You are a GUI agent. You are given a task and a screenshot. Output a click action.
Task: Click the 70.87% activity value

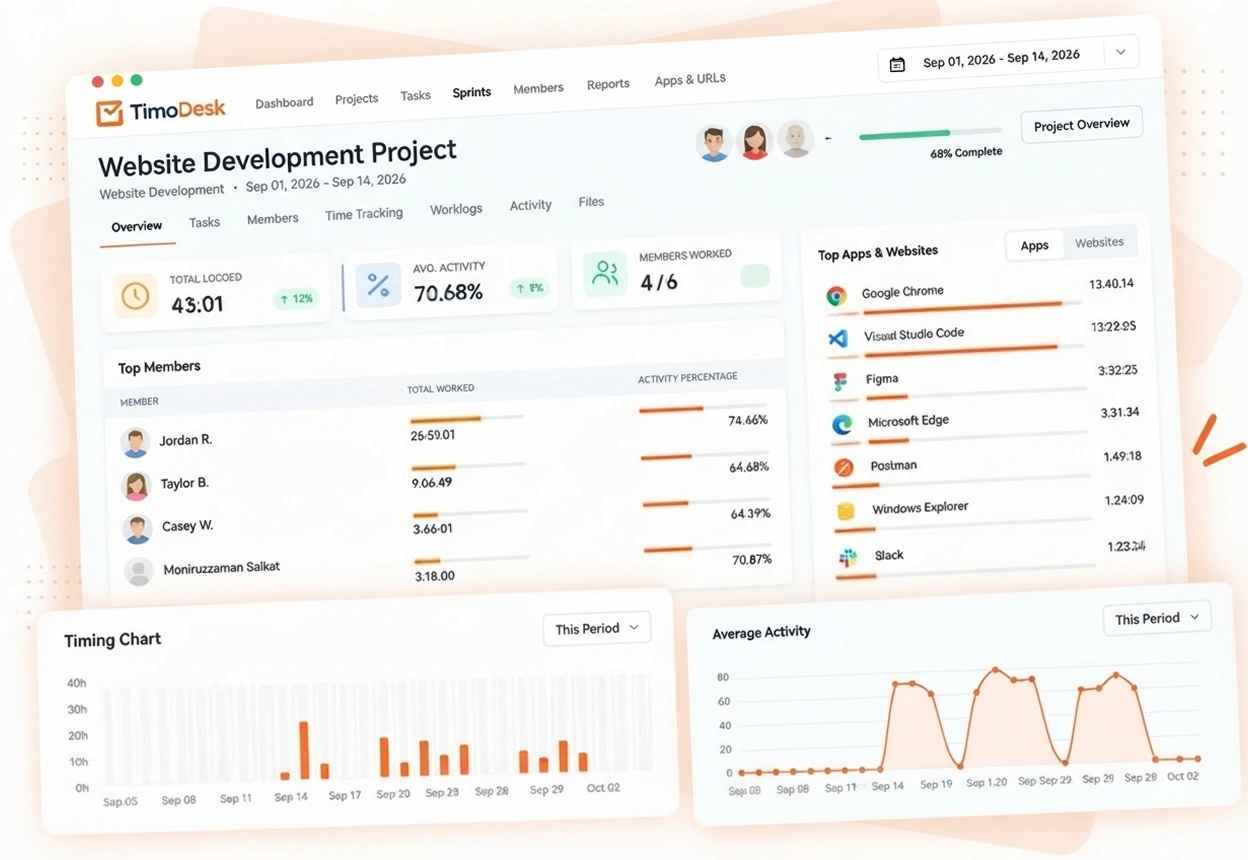[752, 560]
